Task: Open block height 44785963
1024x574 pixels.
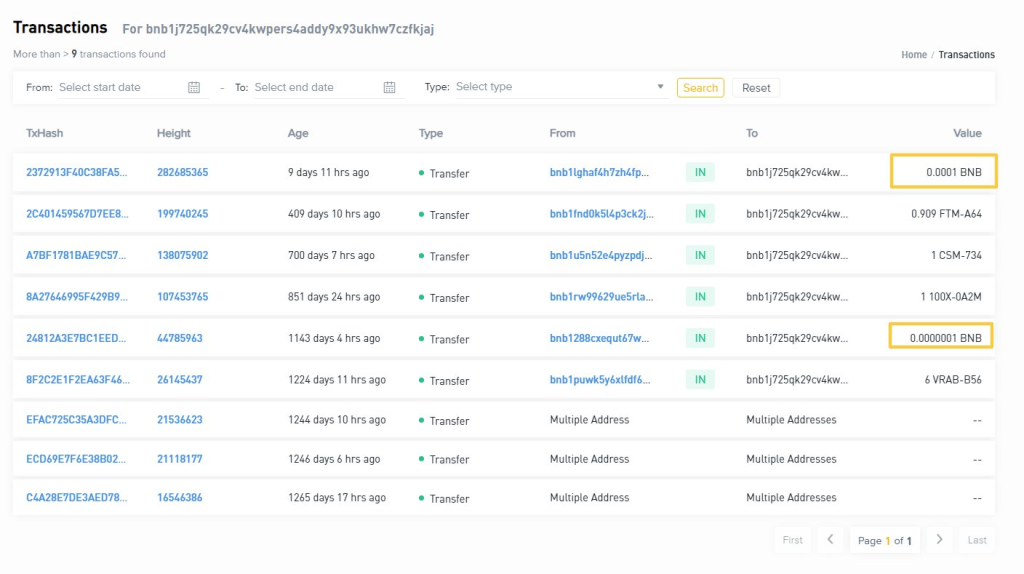Action: pyautogui.click(x=180, y=338)
